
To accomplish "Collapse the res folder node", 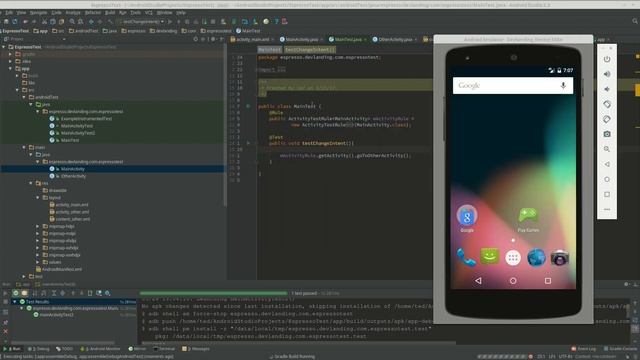I will 31,183.
